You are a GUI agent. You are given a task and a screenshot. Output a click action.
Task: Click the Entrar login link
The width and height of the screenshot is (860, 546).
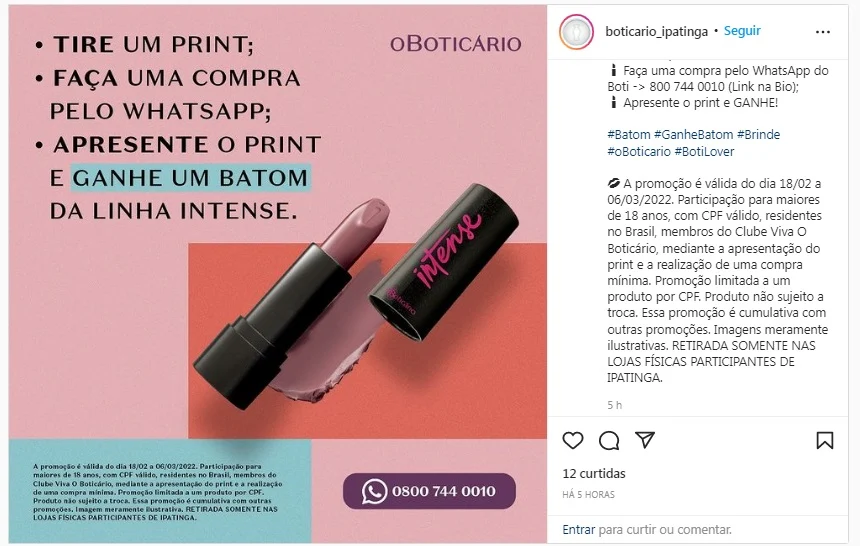tap(579, 530)
